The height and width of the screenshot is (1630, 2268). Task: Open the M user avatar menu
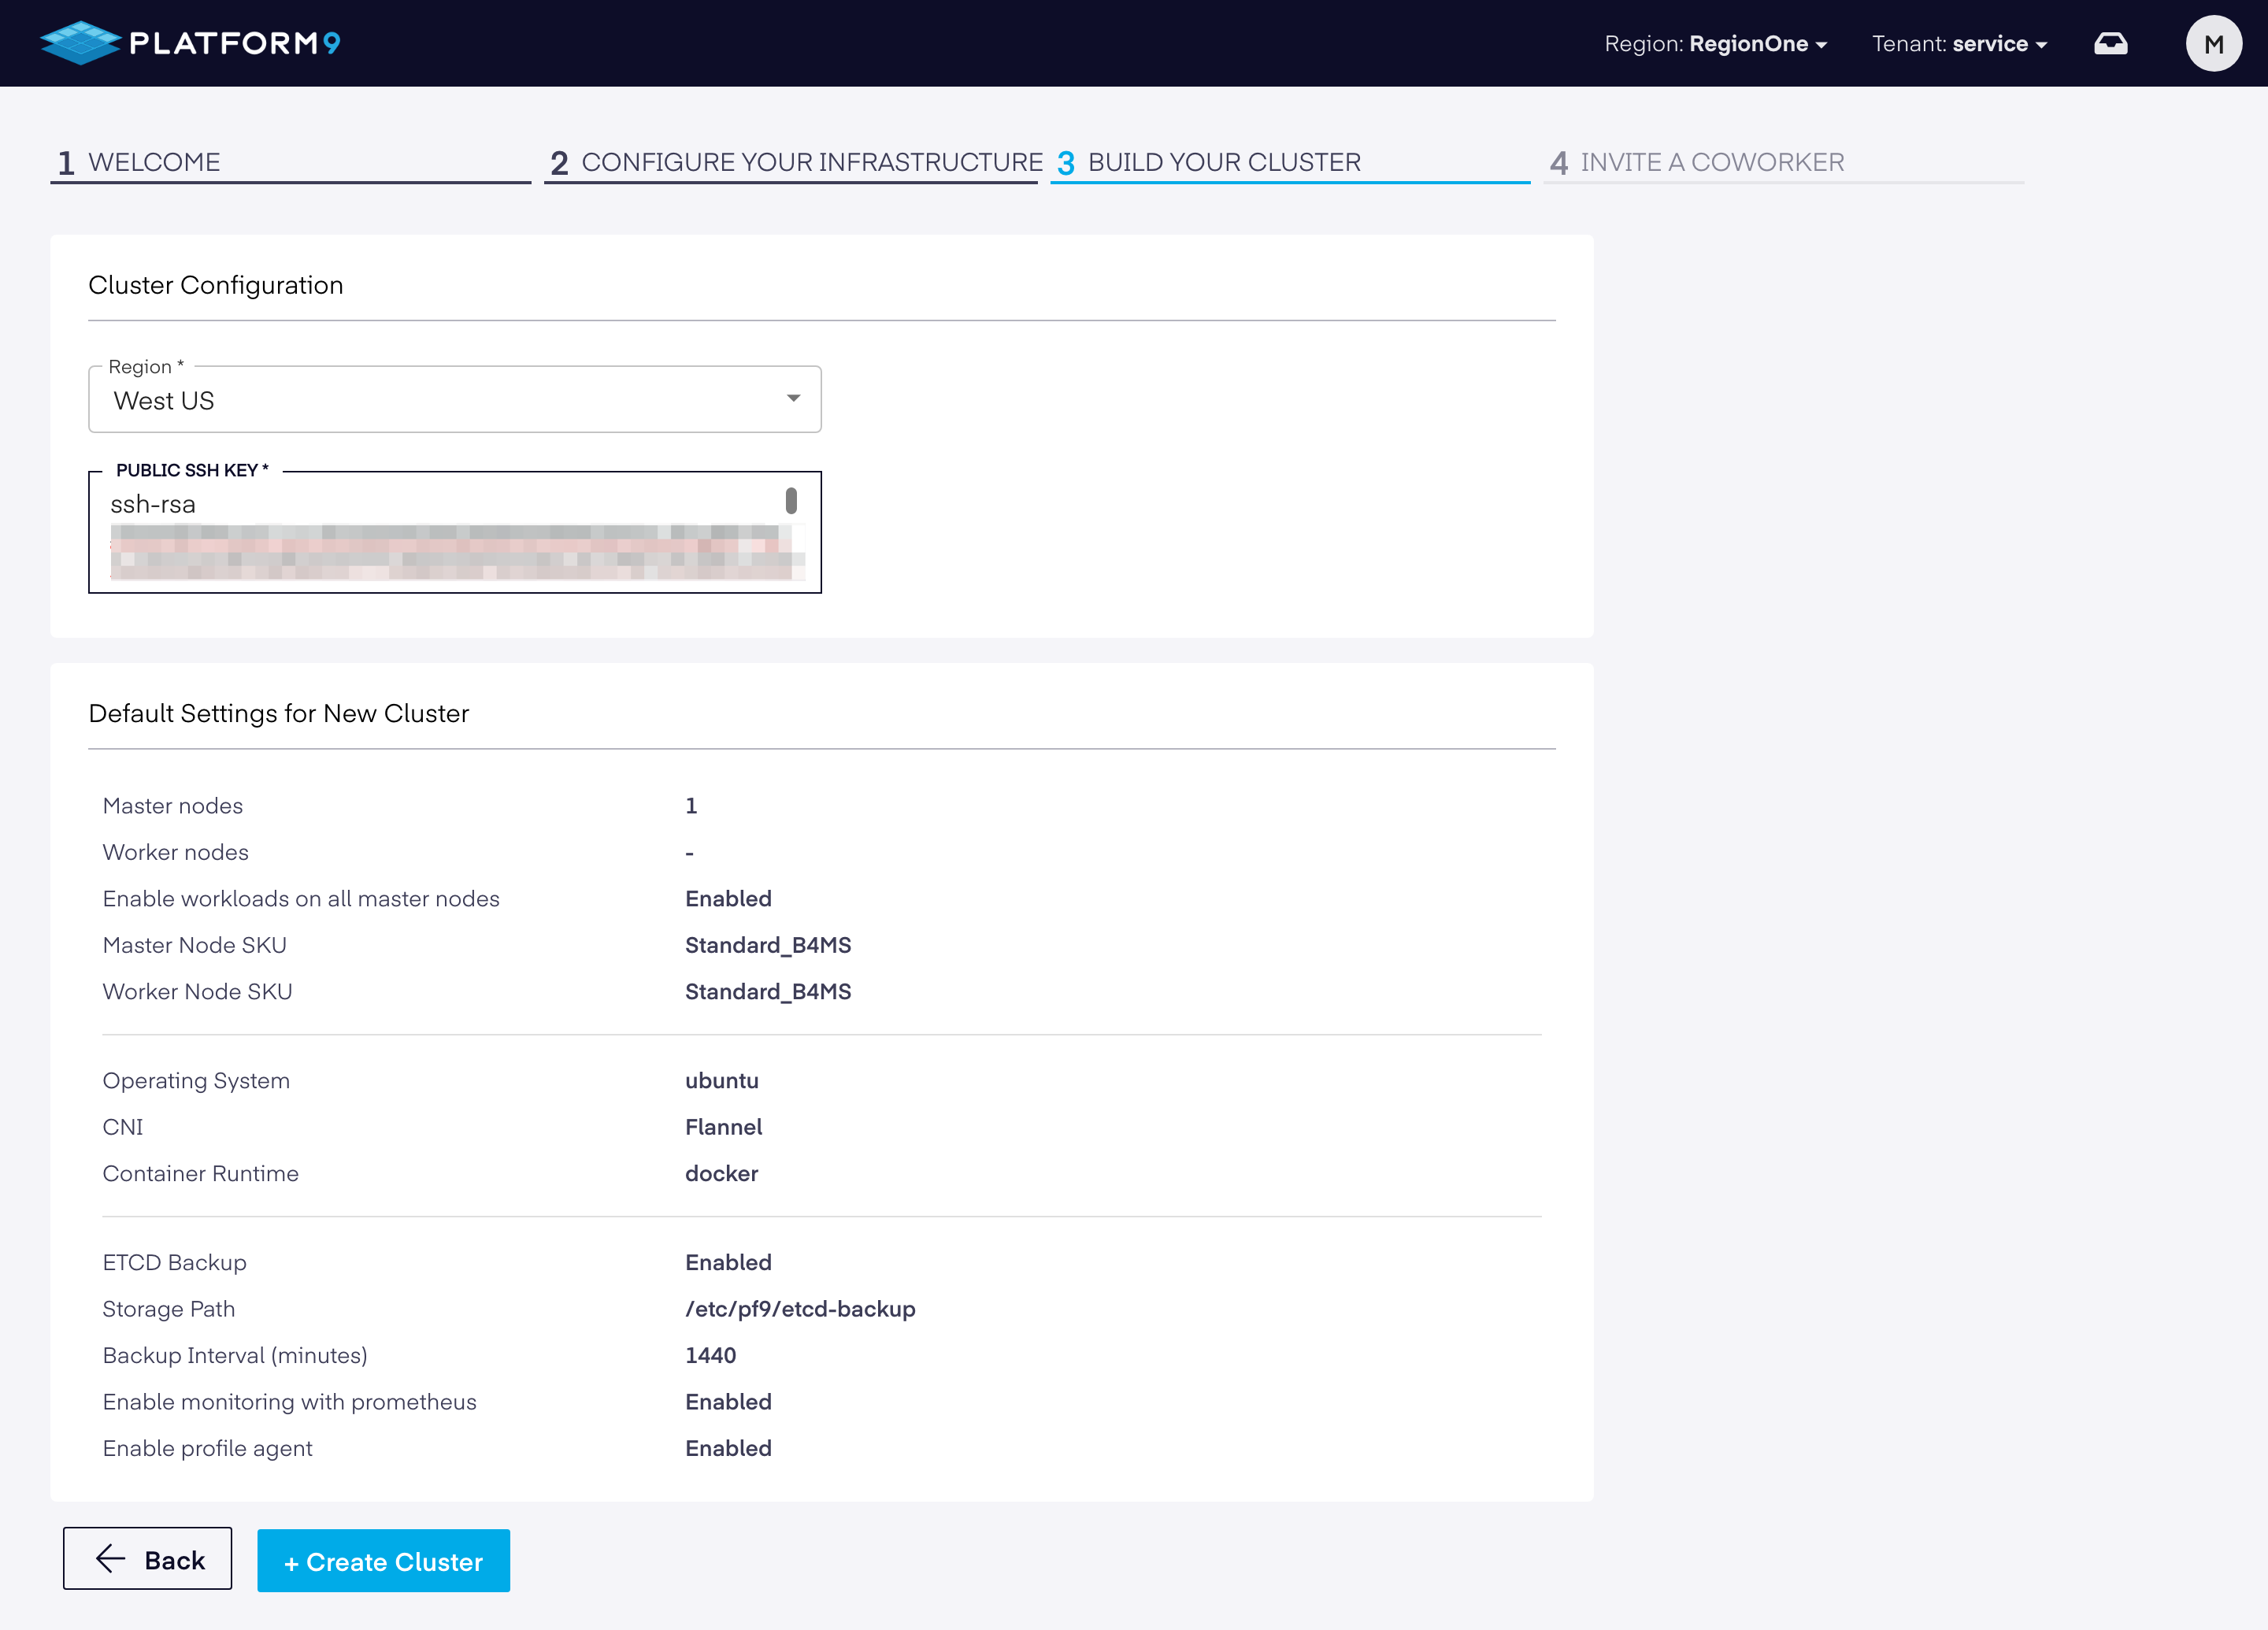coord(2213,44)
